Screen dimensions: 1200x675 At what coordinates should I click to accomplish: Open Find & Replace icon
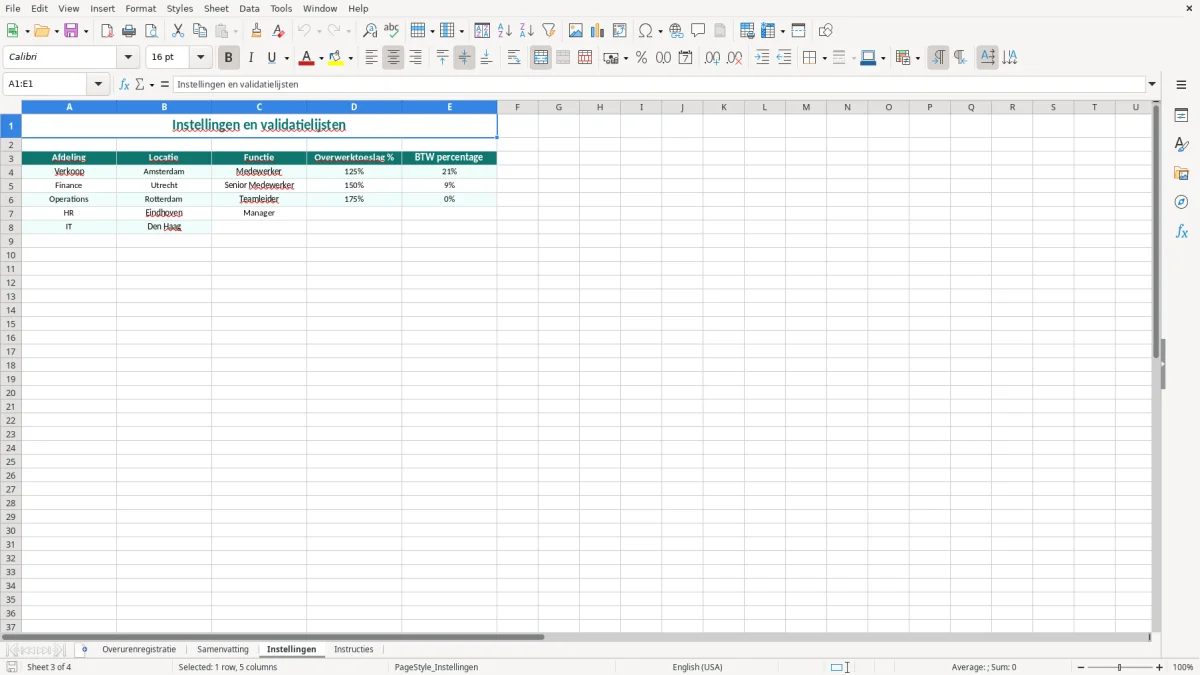coord(370,31)
